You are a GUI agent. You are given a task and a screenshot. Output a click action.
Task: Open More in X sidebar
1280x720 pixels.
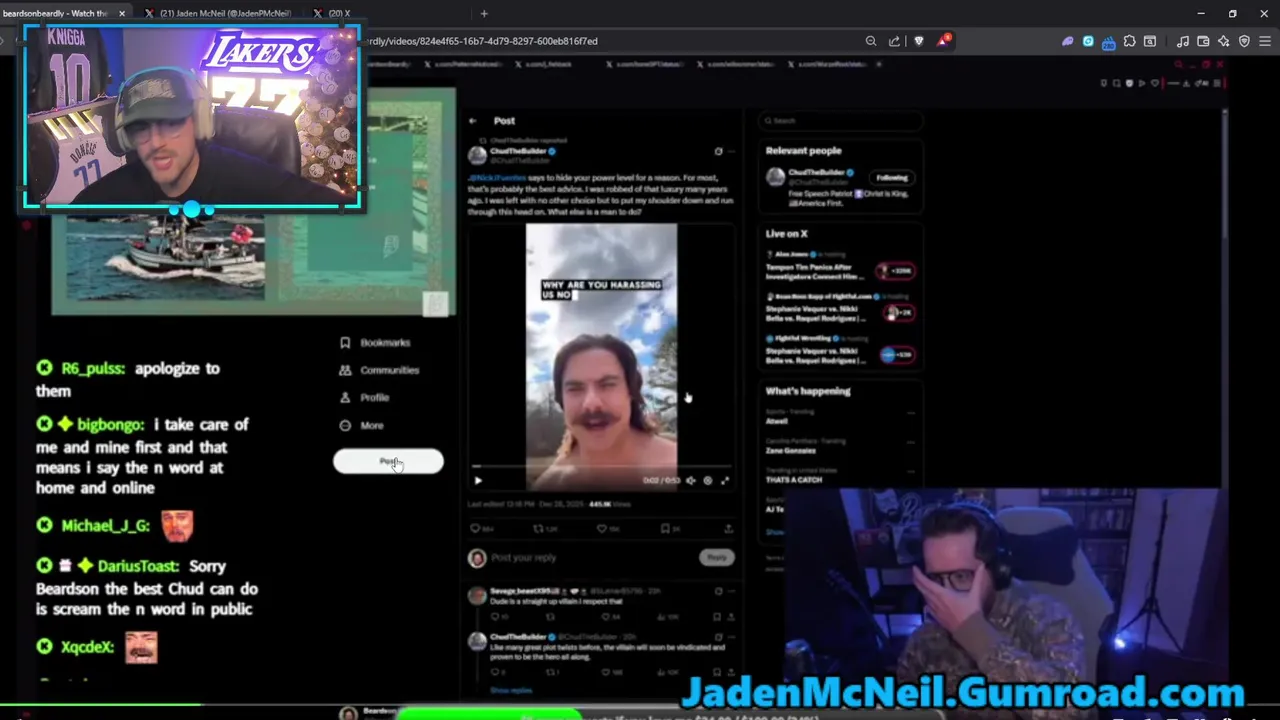tap(361, 426)
